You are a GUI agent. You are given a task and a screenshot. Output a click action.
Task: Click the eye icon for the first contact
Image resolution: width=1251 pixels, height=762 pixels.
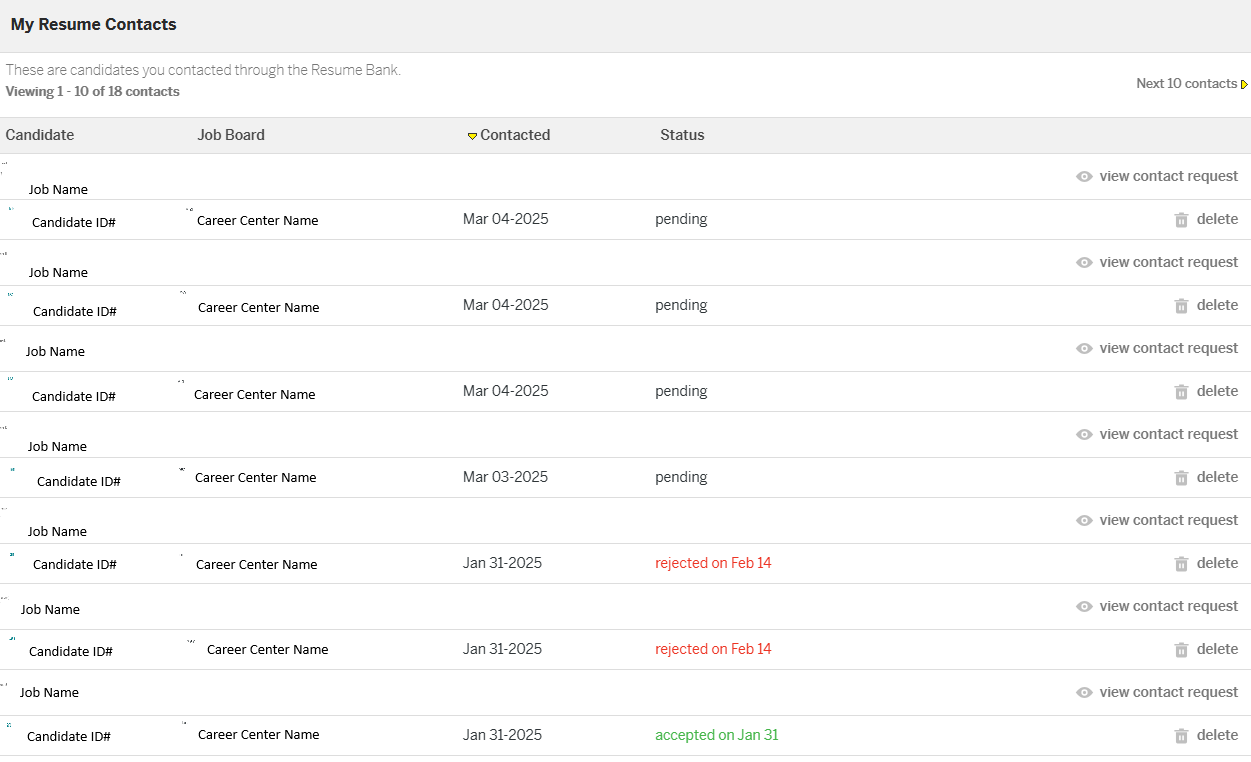(1084, 177)
